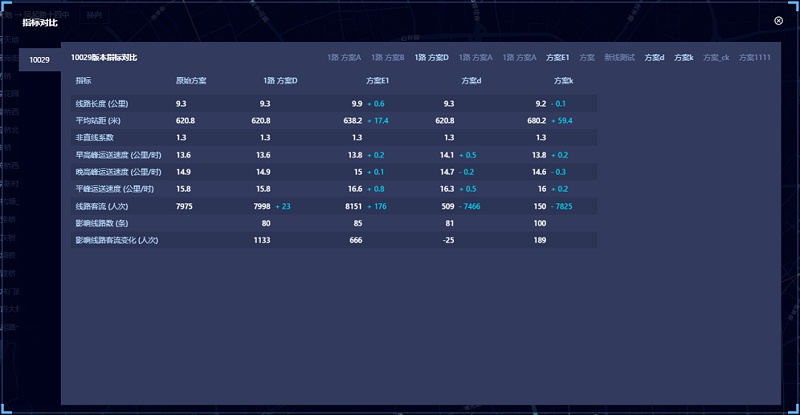
Task: Toggle 方案d in the top plan selector
Action: (654, 57)
